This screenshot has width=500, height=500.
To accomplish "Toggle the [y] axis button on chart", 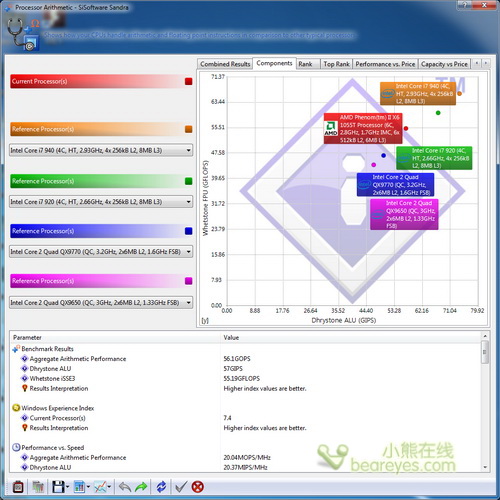I will [x=205, y=321].
